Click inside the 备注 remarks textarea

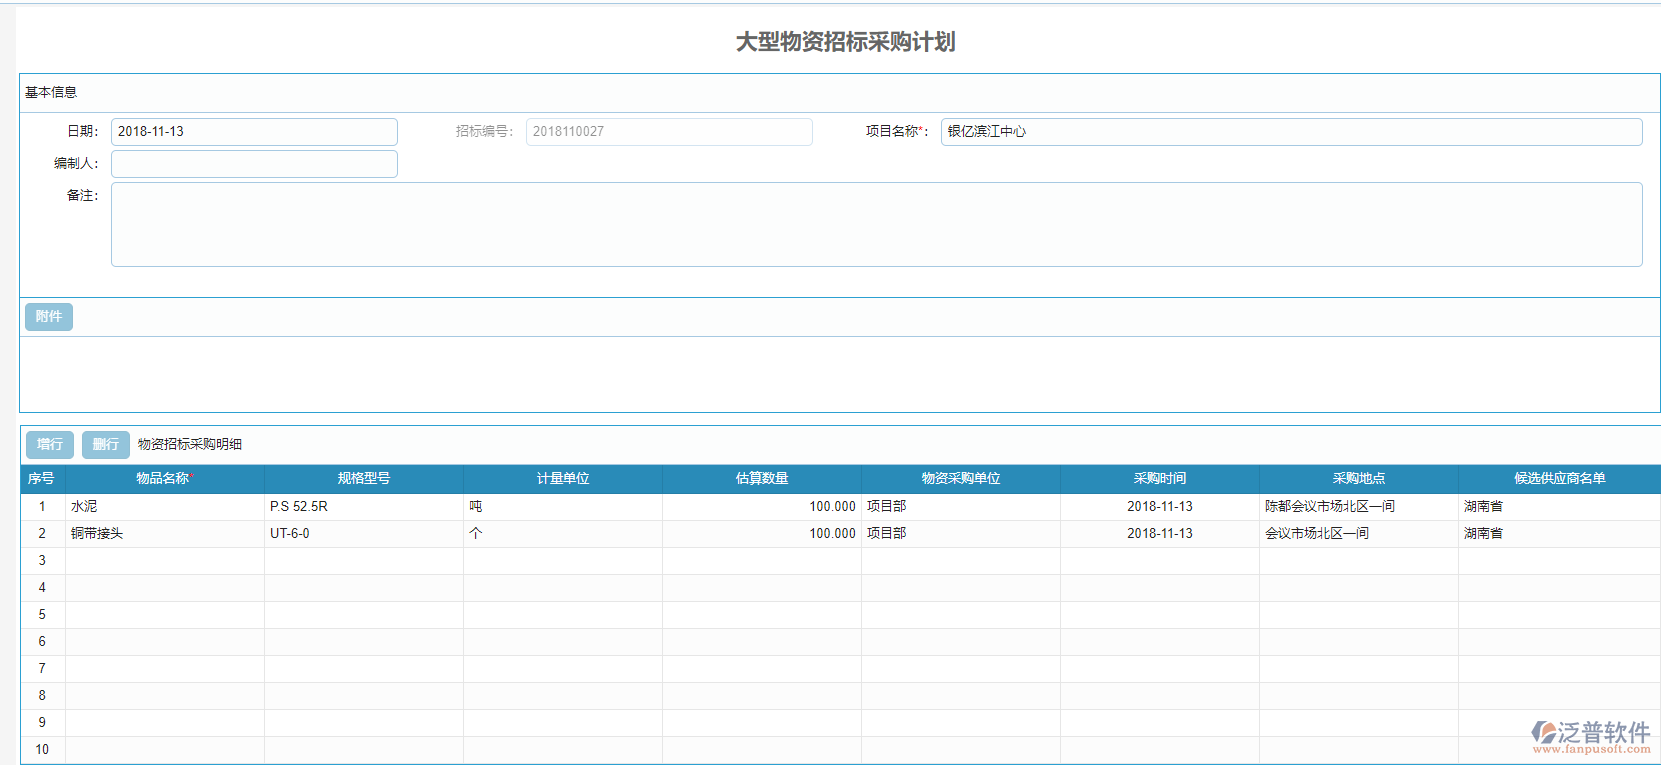coord(876,224)
